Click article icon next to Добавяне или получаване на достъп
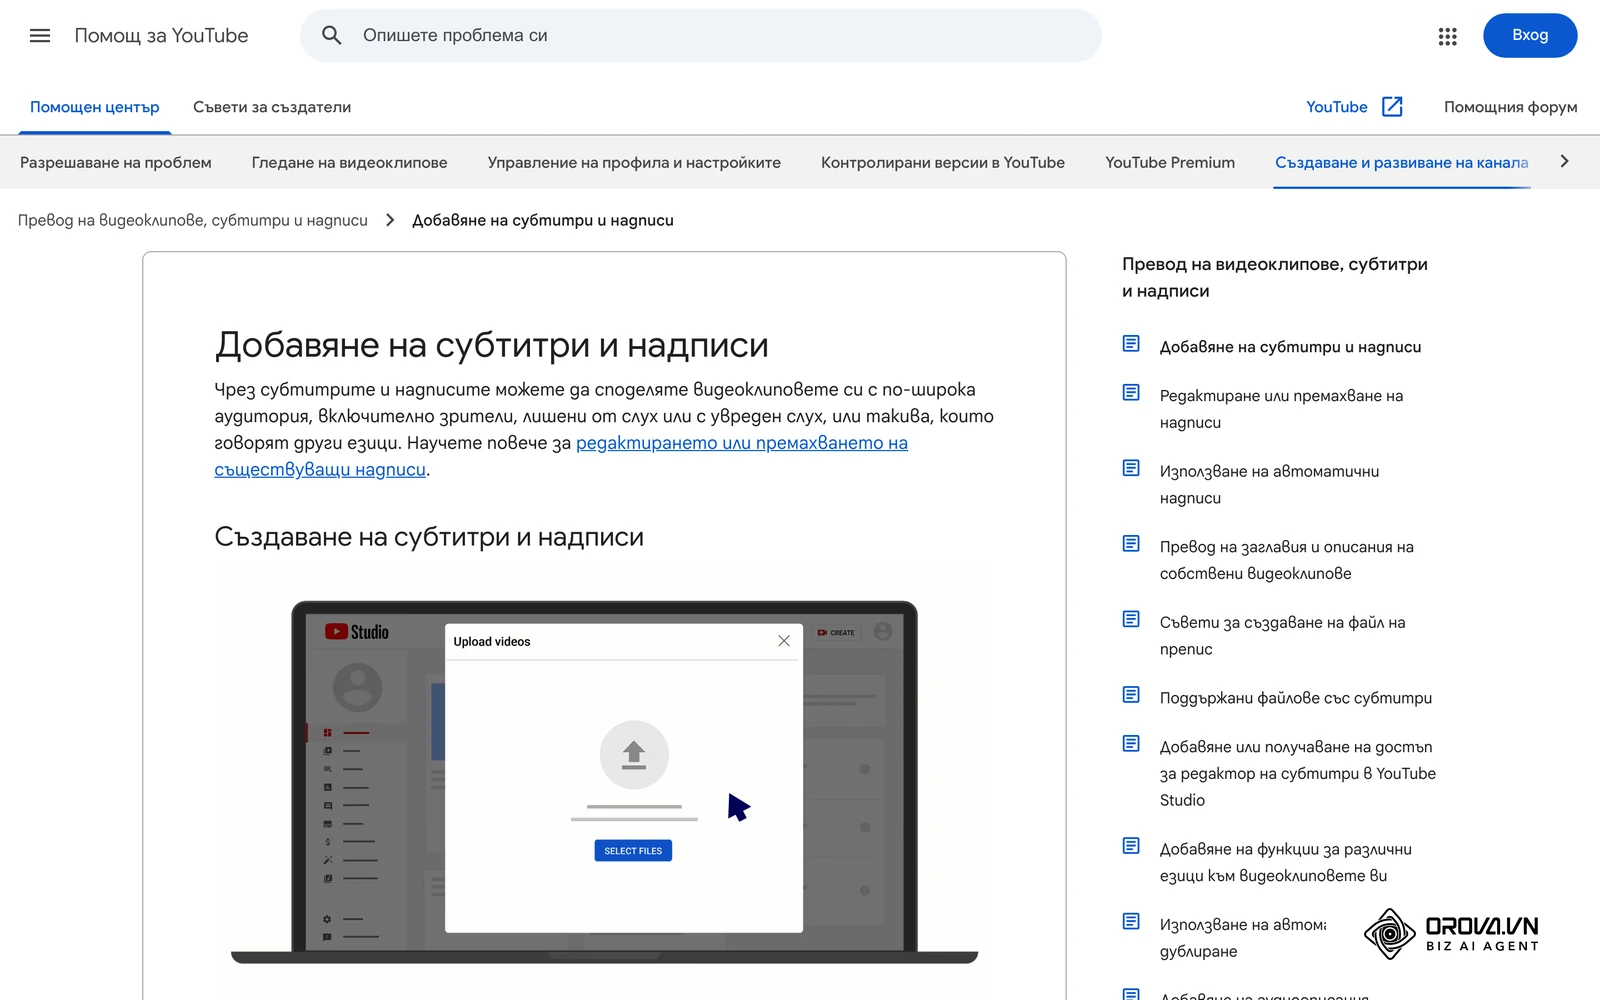1600x1000 pixels. point(1131,744)
